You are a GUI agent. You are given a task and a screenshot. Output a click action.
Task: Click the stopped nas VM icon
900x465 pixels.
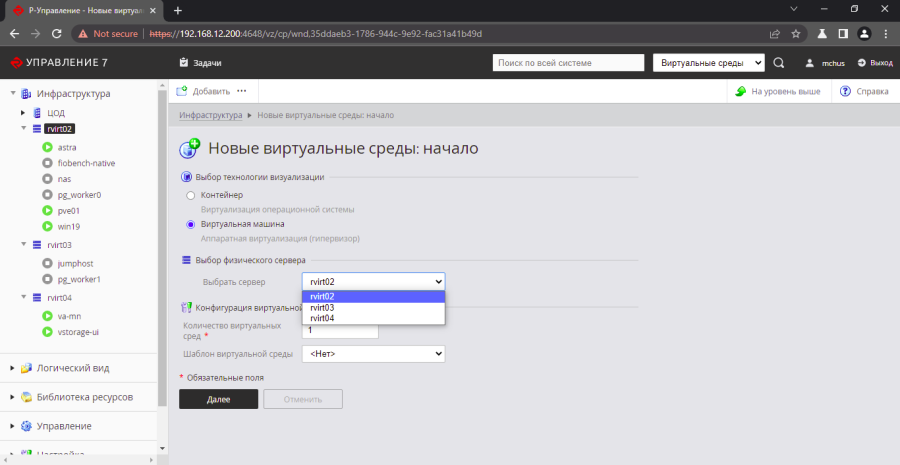point(47,179)
